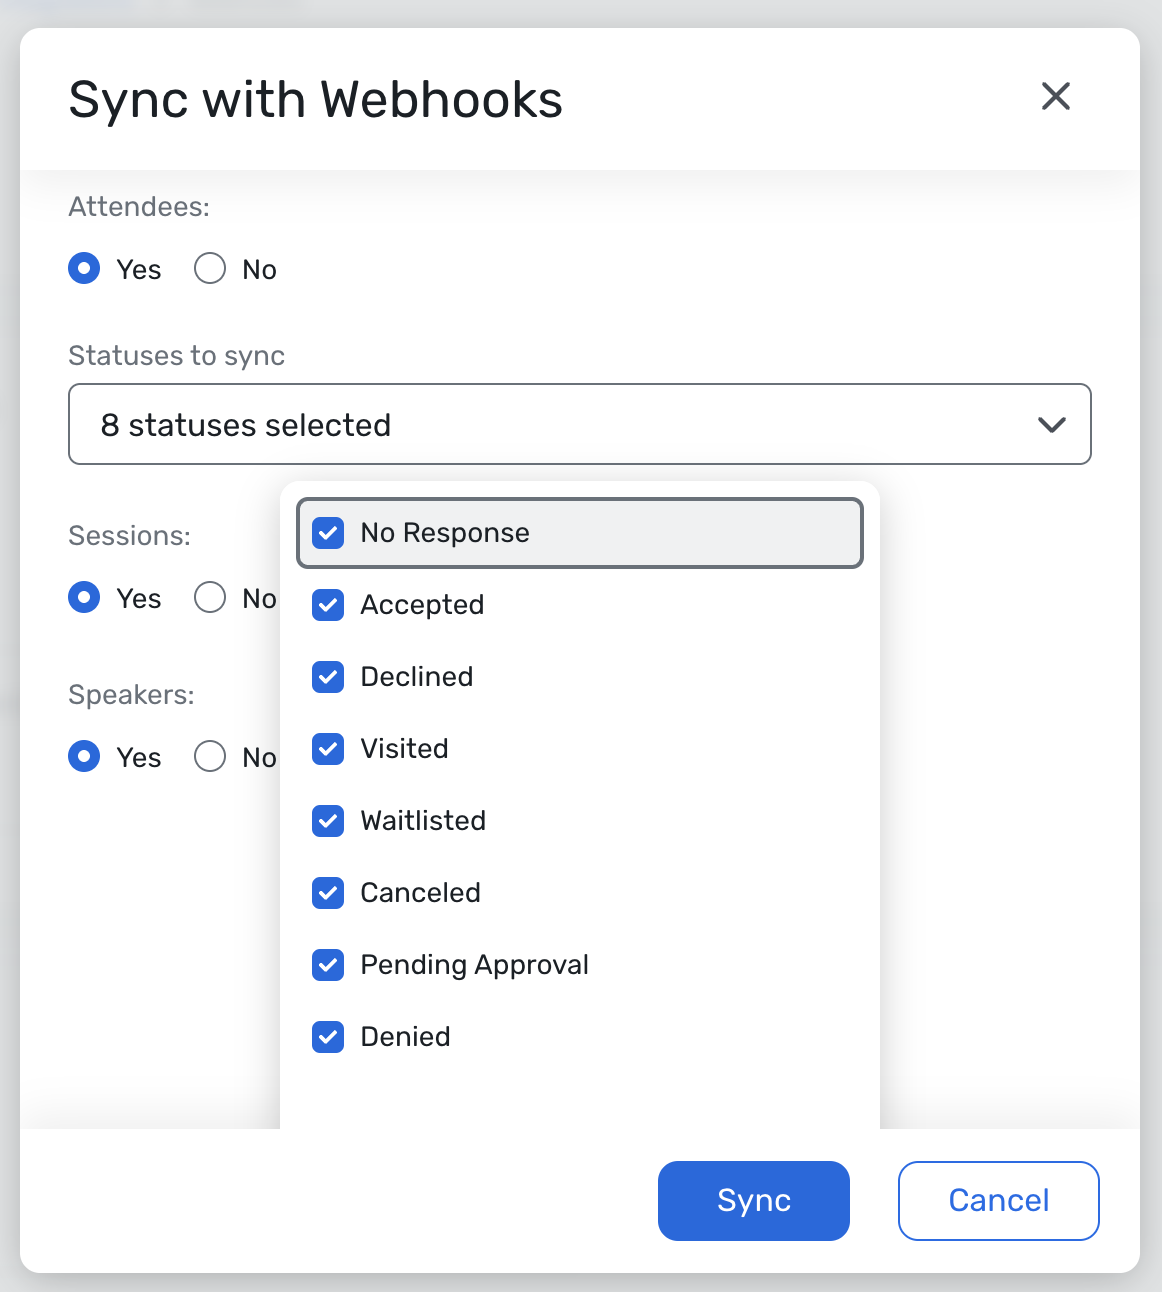1162x1292 pixels.
Task: Deselect the Canceled status checkbox
Action: (328, 893)
